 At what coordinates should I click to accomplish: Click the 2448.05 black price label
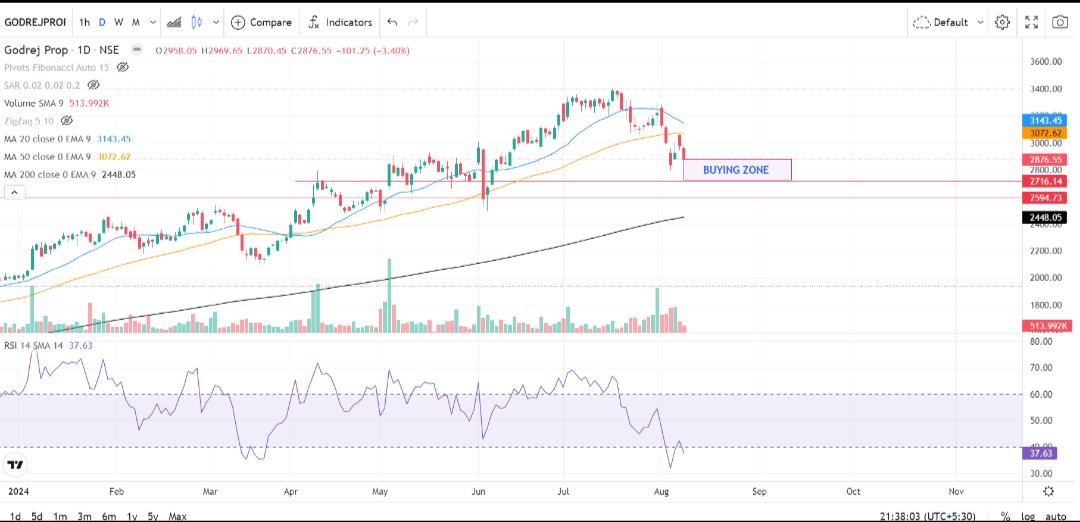coord(1044,218)
